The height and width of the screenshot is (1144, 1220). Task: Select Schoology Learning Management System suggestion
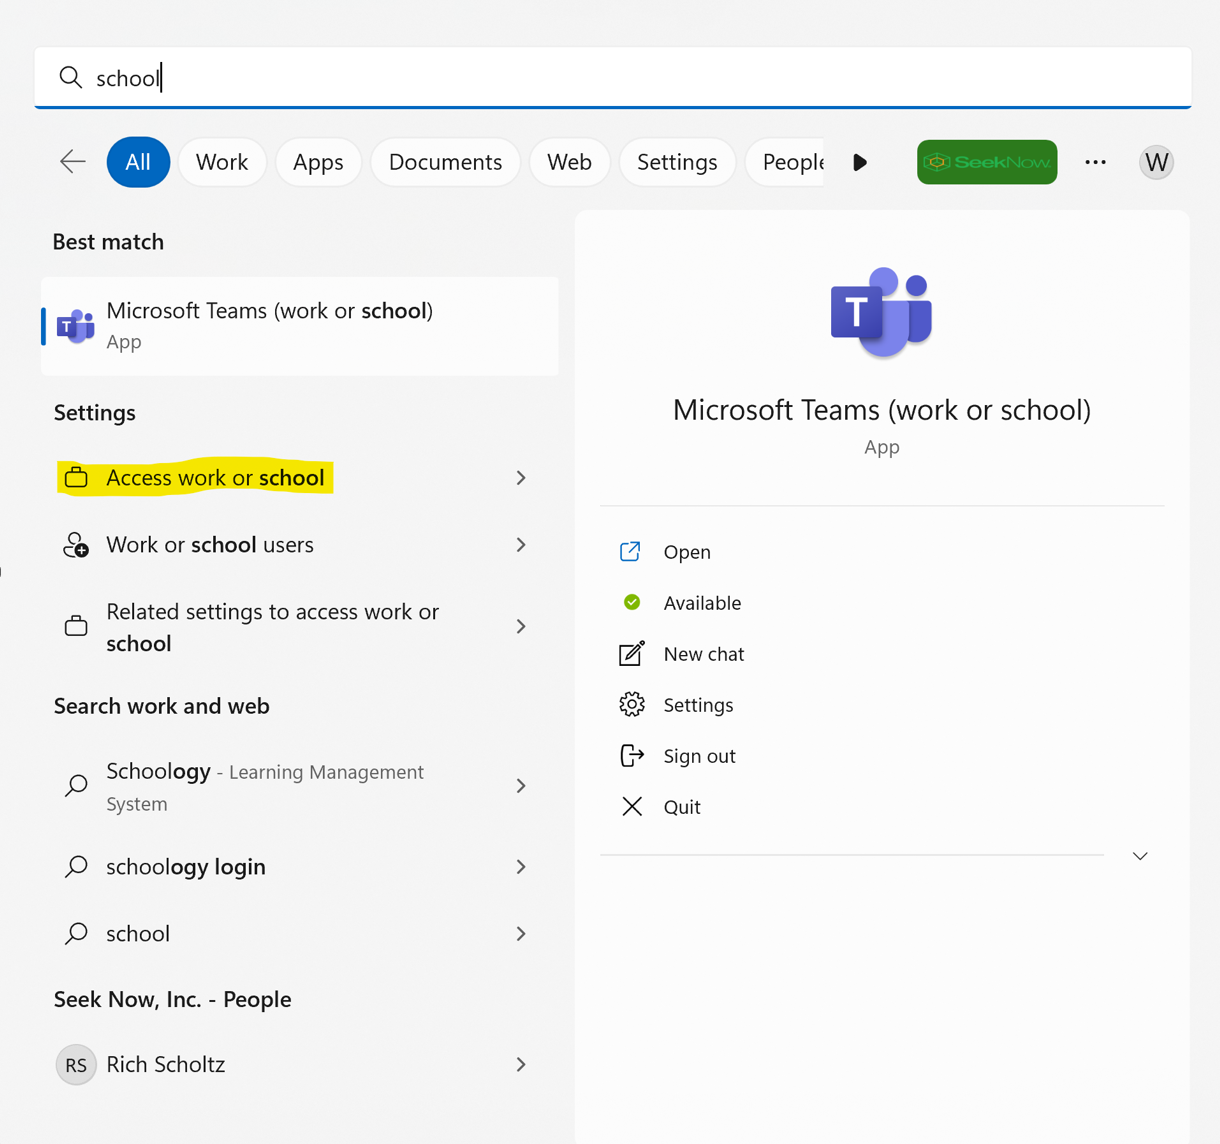point(300,786)
